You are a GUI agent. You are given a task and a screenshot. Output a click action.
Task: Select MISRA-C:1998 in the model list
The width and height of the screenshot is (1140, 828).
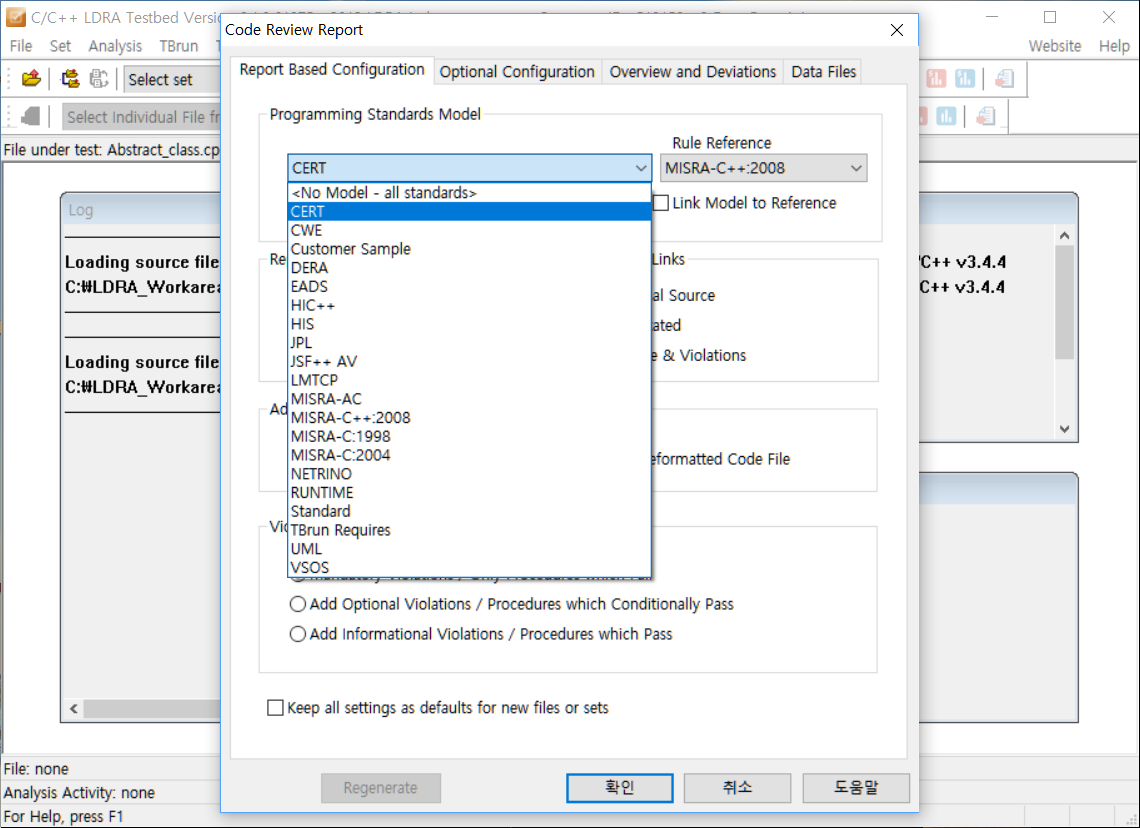tap(469, 437)
